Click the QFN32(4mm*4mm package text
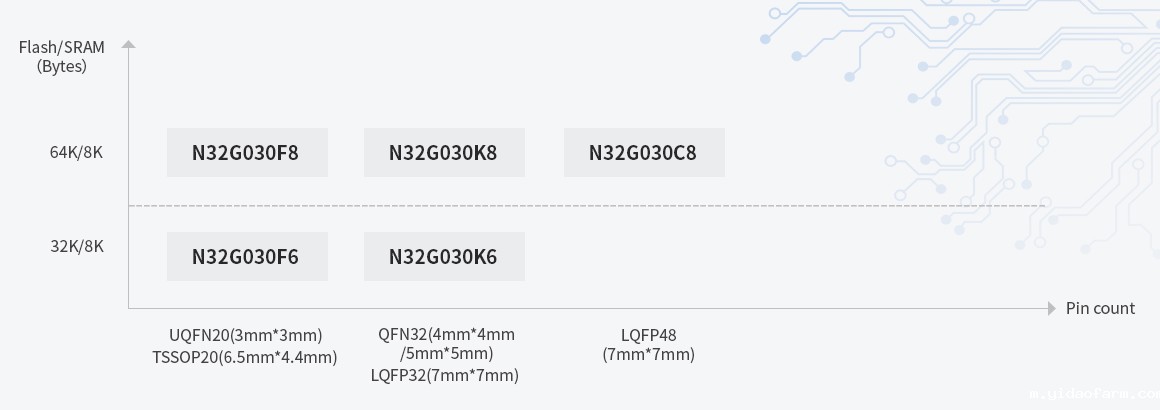The height and width of the screenshot is (410, 1160). tap(446, 334)
